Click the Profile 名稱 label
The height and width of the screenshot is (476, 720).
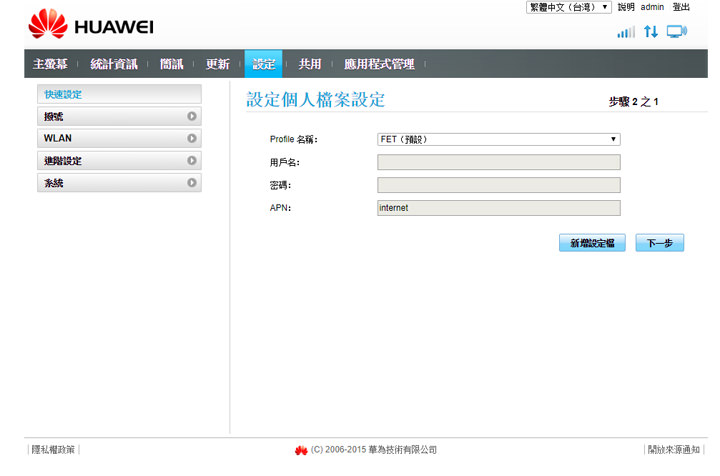[293, 140]
